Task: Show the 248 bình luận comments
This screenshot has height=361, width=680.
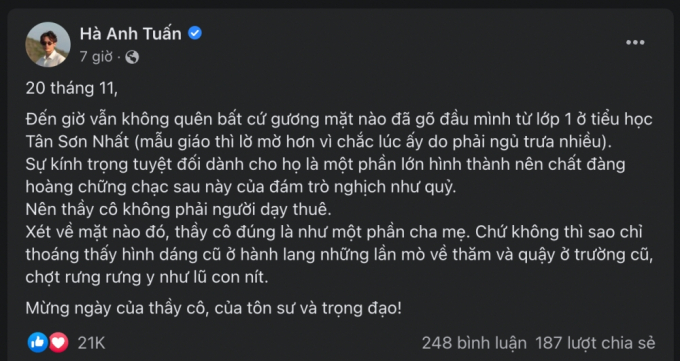Action: coord(474,343)
